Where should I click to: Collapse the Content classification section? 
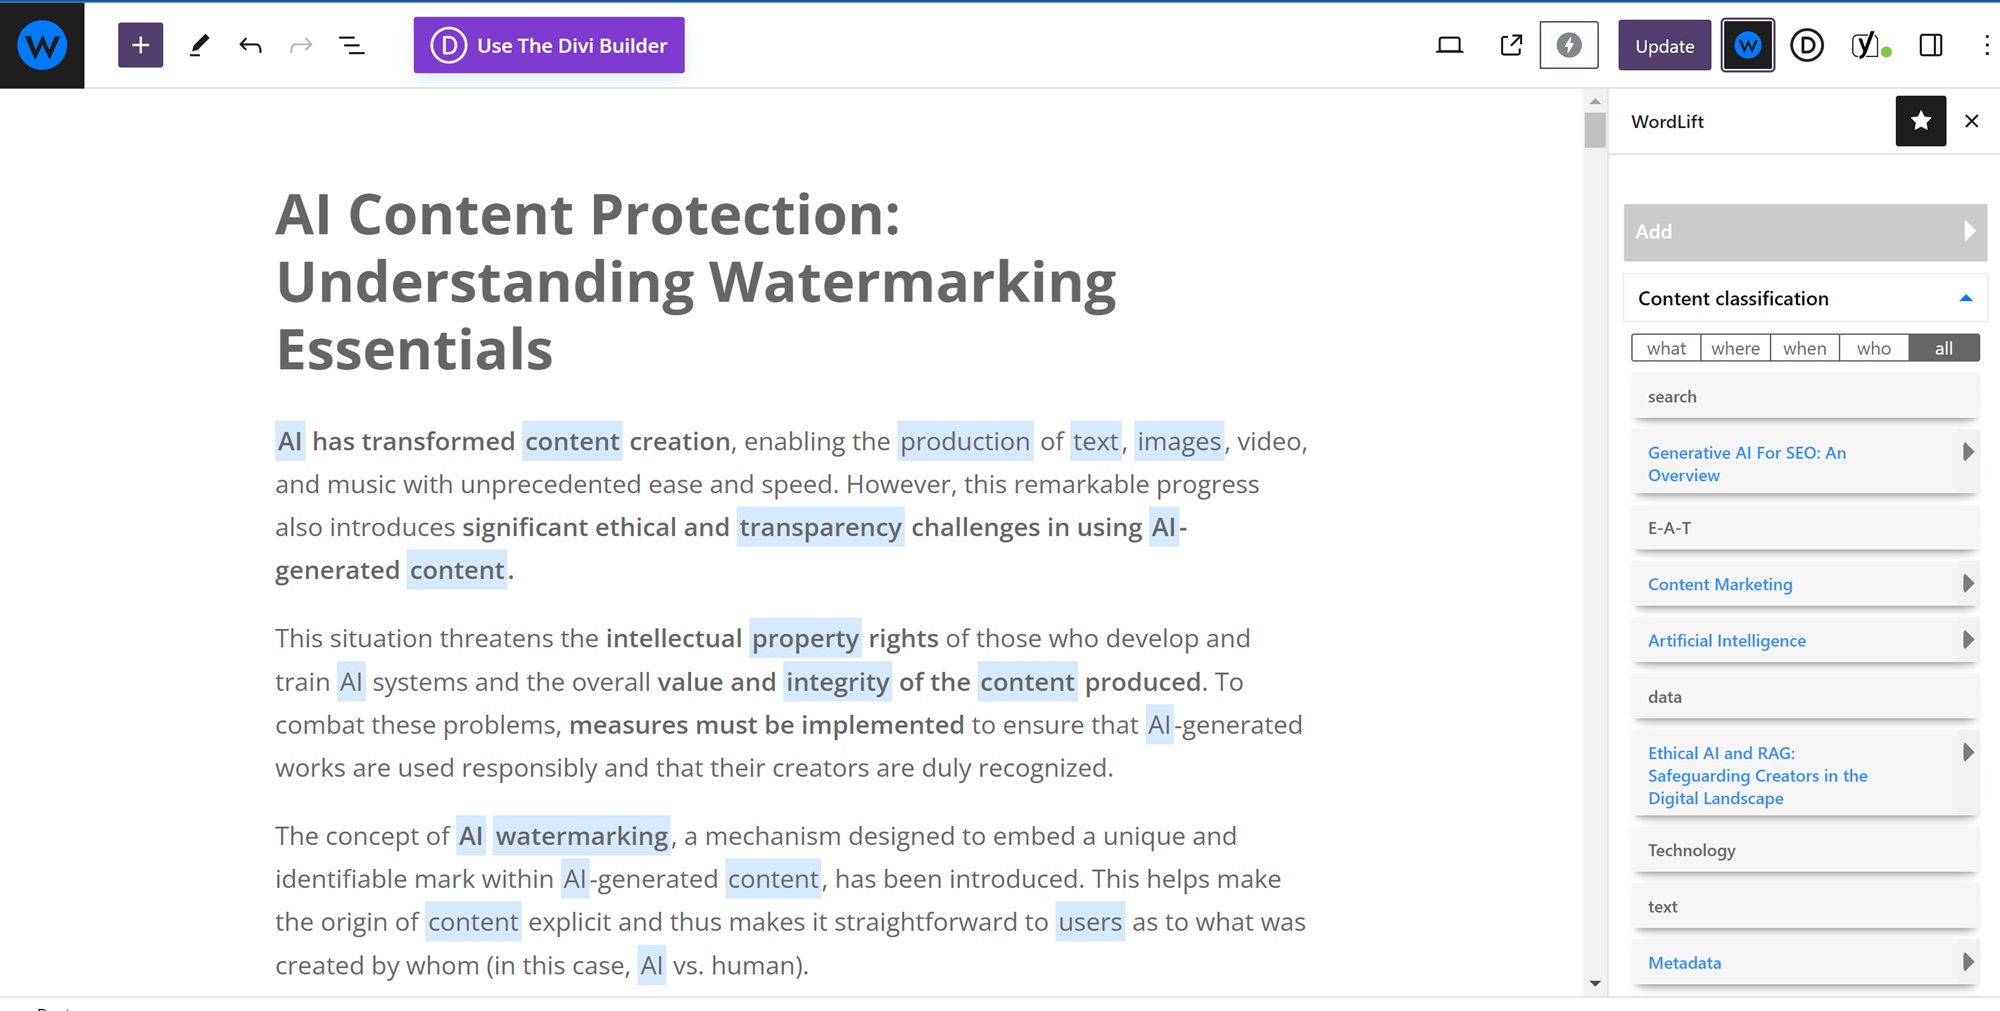[x=1966, y=298]
